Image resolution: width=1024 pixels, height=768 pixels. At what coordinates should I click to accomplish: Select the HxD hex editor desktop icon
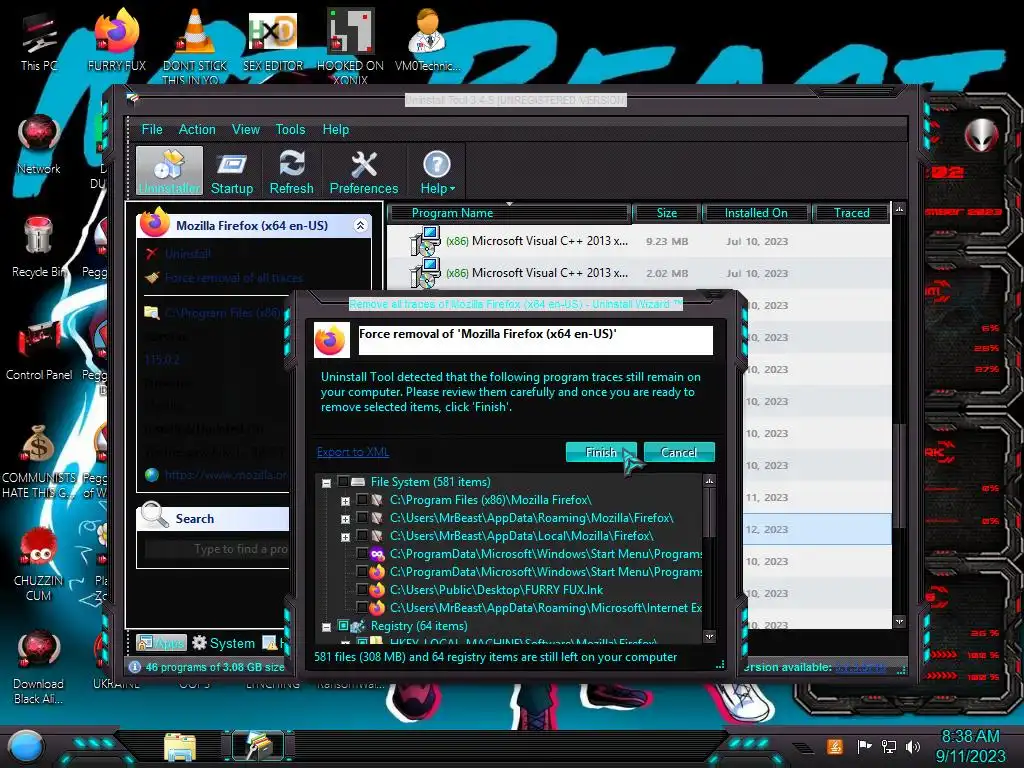coord(273,41)
